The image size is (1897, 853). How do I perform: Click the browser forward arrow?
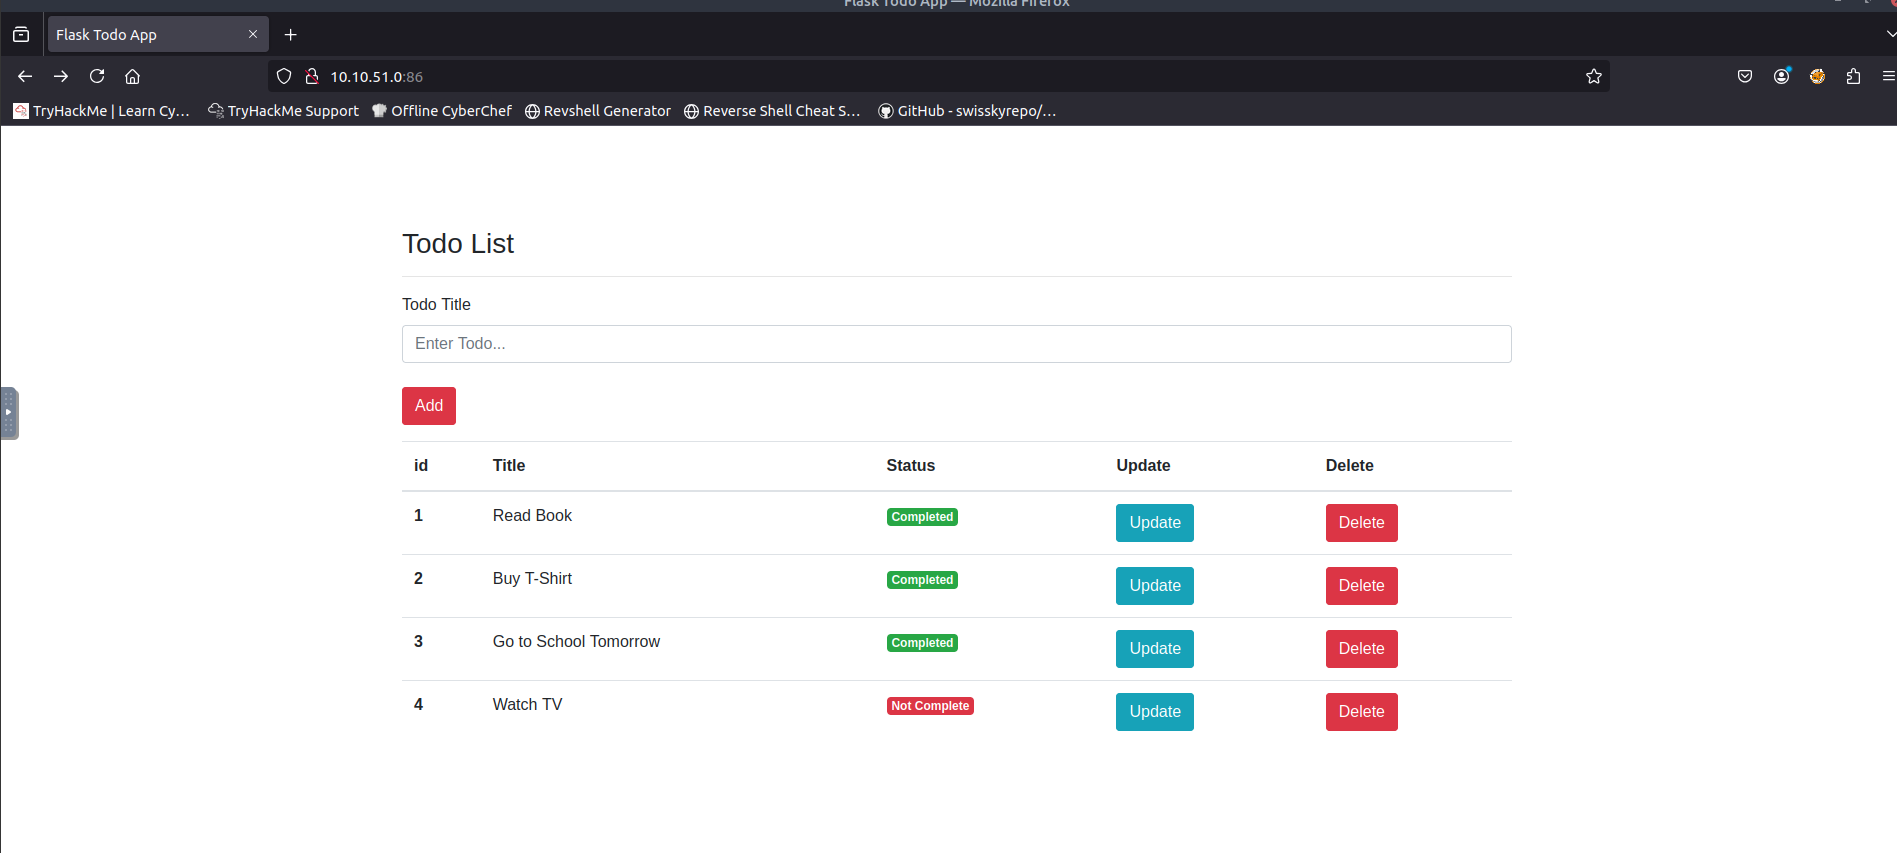pyautogui.click(x=61, y=76)
